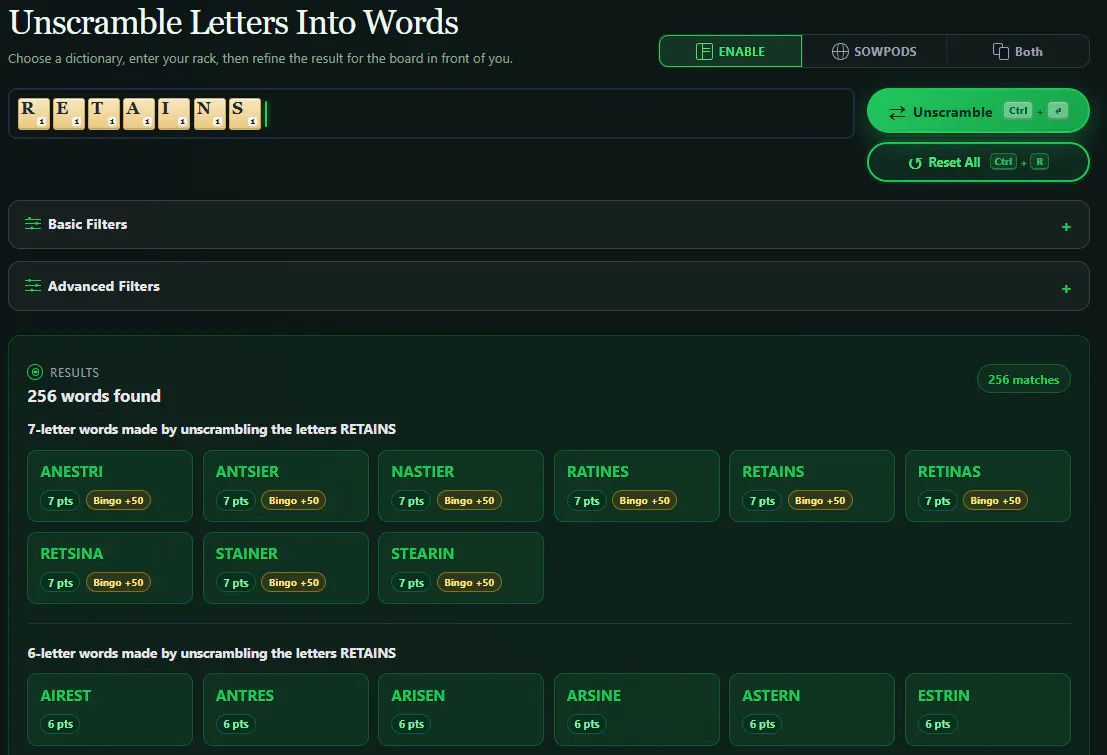The width and height of the screenshot is (1107, 755).
Task: Click the Basic Filters sliders icon
Action: [x=32, y=224]
